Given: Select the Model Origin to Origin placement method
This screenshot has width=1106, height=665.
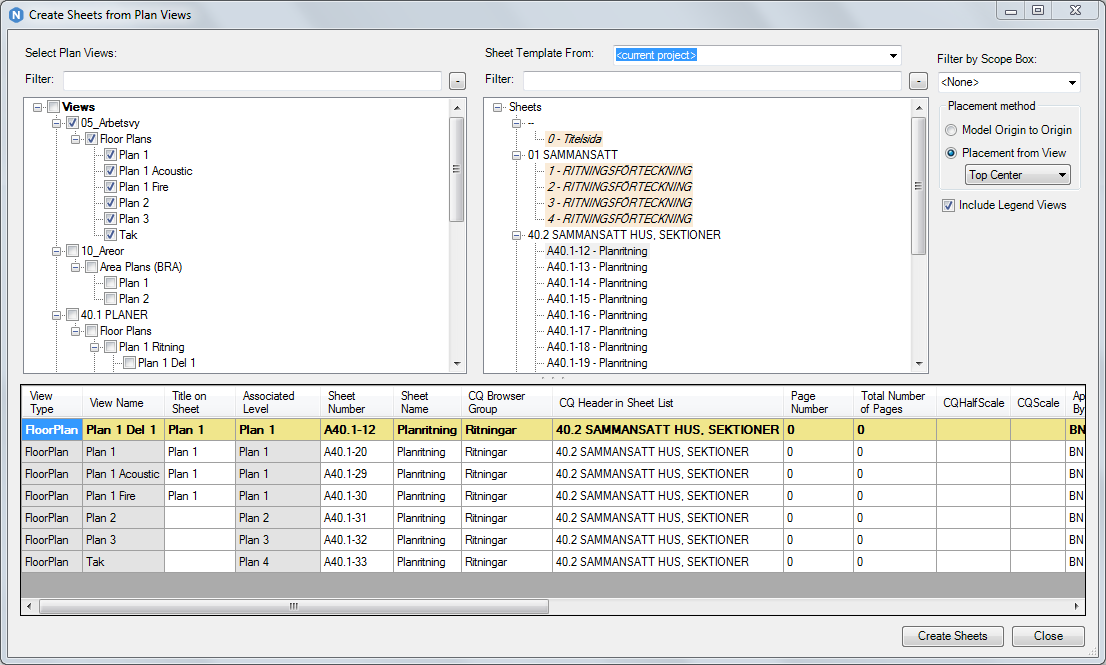Looking at the screenshot, I should 950,128.
